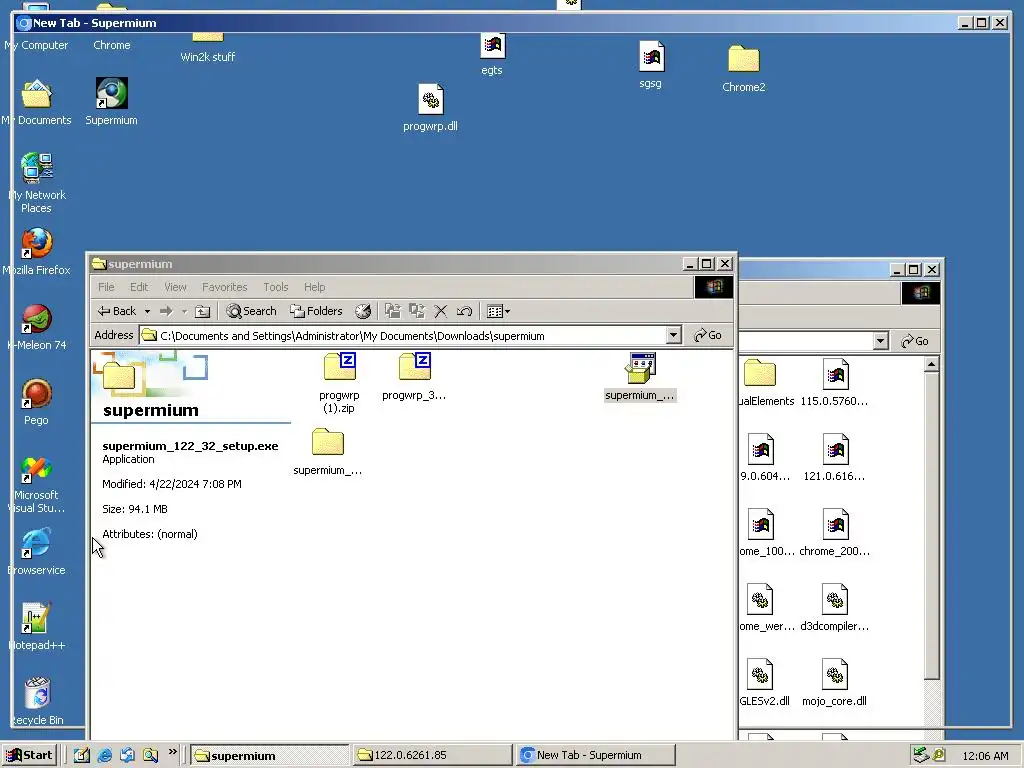Go up one folder level

tap(202, 312)
